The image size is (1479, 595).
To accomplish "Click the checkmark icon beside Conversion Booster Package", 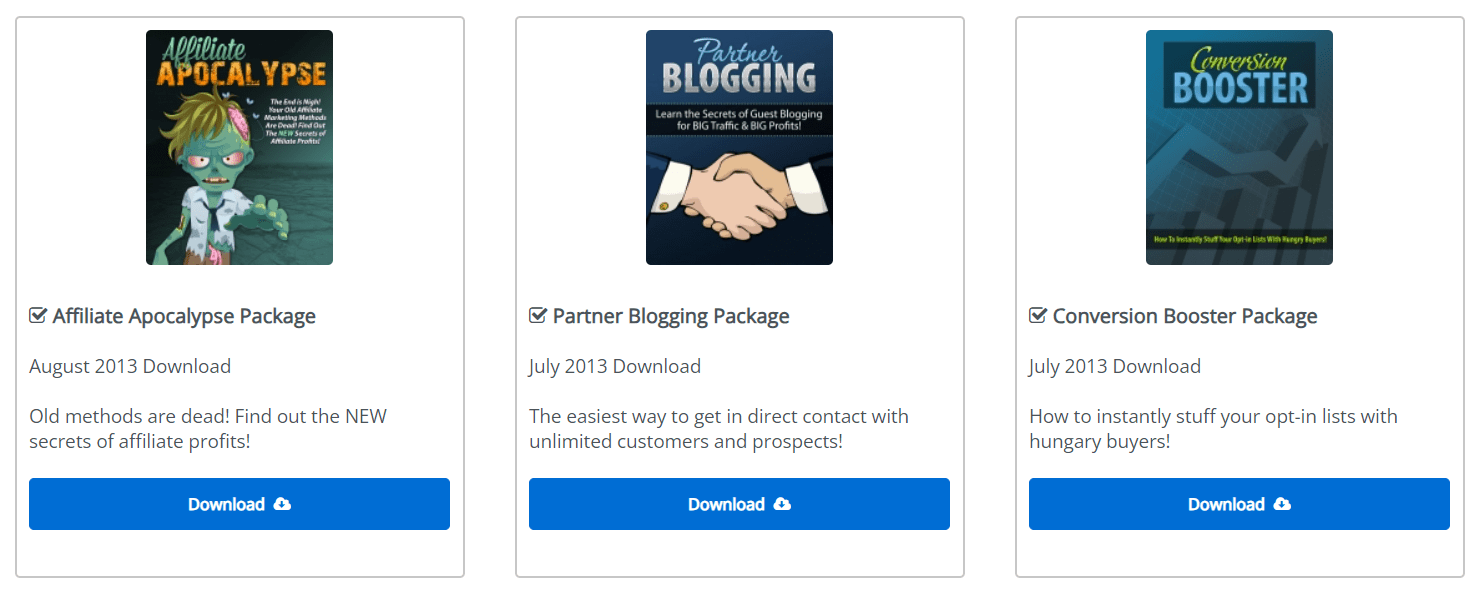I will (1038, 316).
